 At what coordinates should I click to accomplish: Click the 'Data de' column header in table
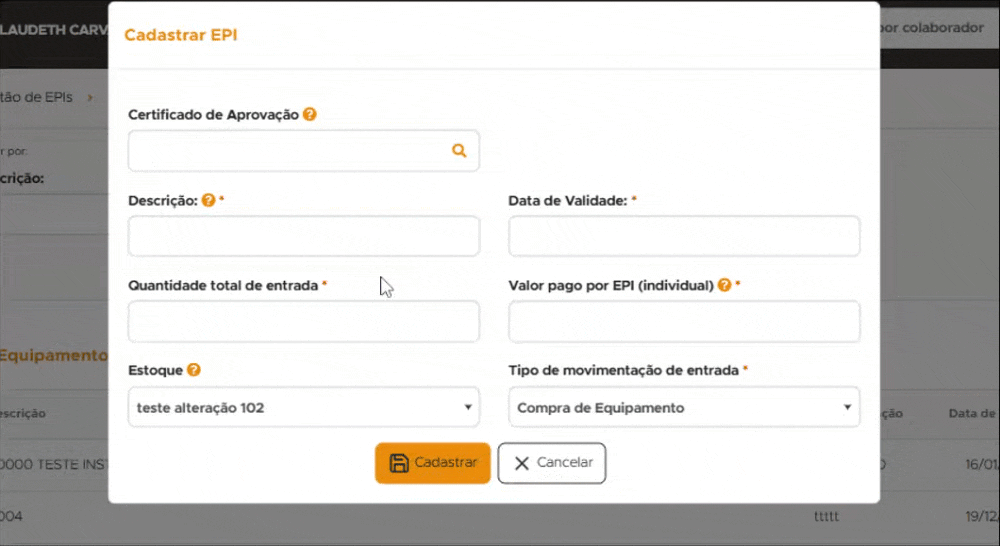tap(972, 414)
